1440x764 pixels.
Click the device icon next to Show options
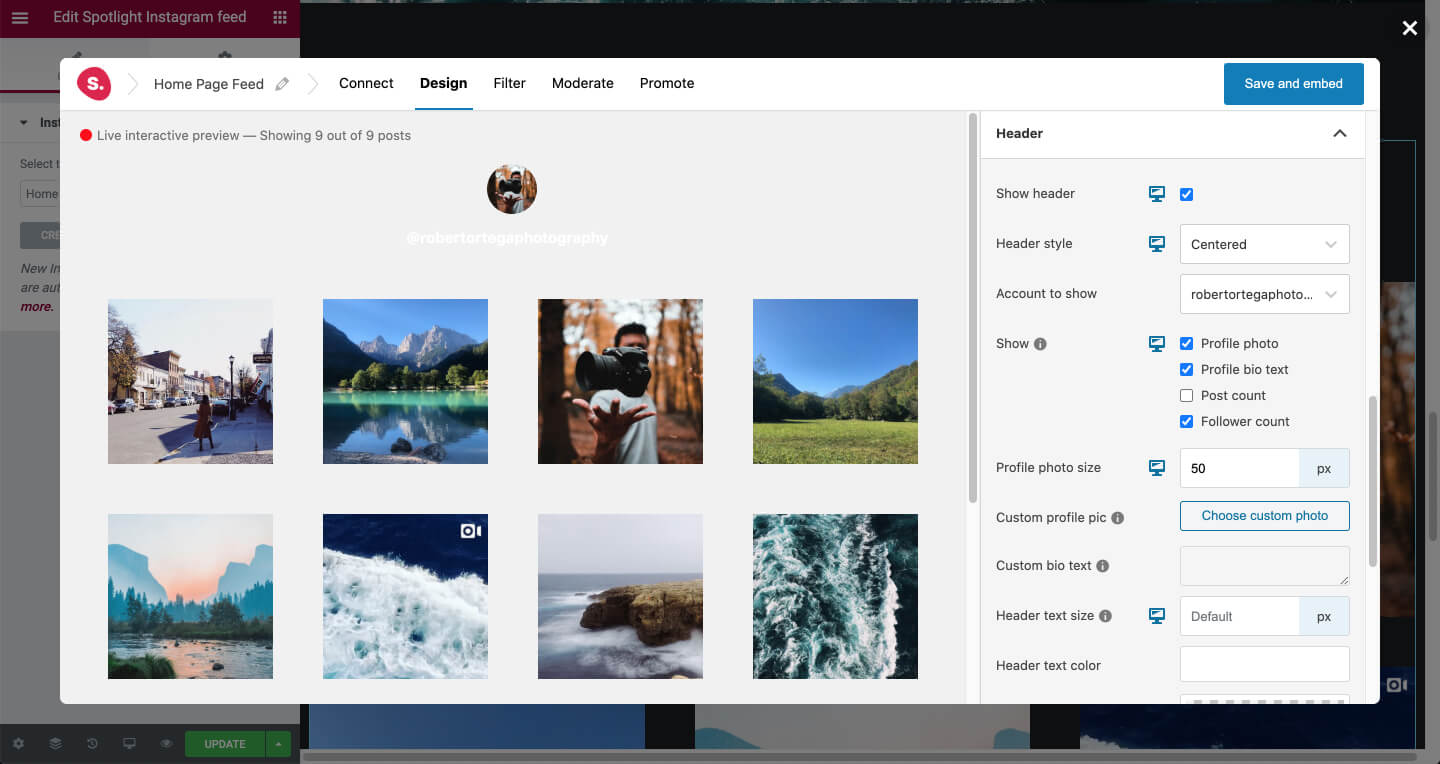coord(1157,344)
